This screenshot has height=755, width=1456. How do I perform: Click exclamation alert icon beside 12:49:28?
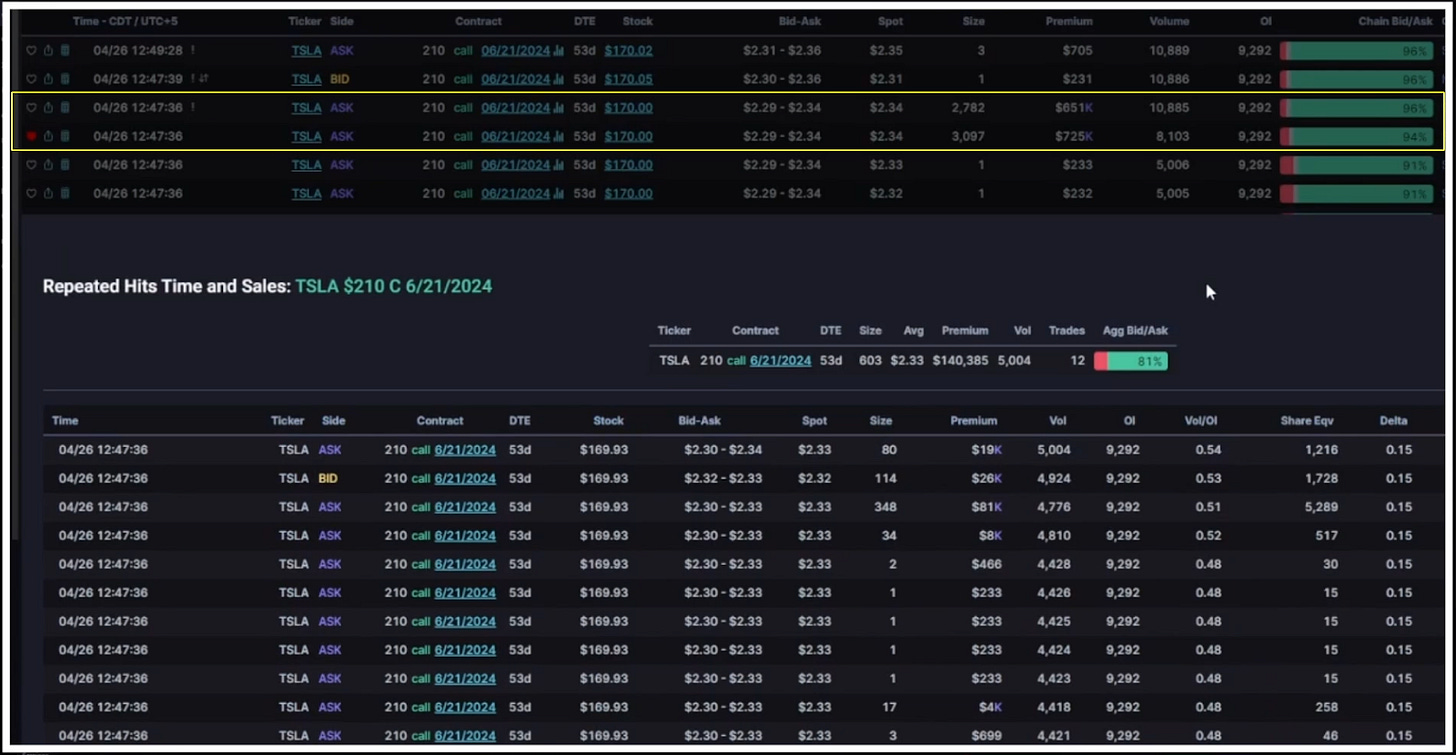193,50
